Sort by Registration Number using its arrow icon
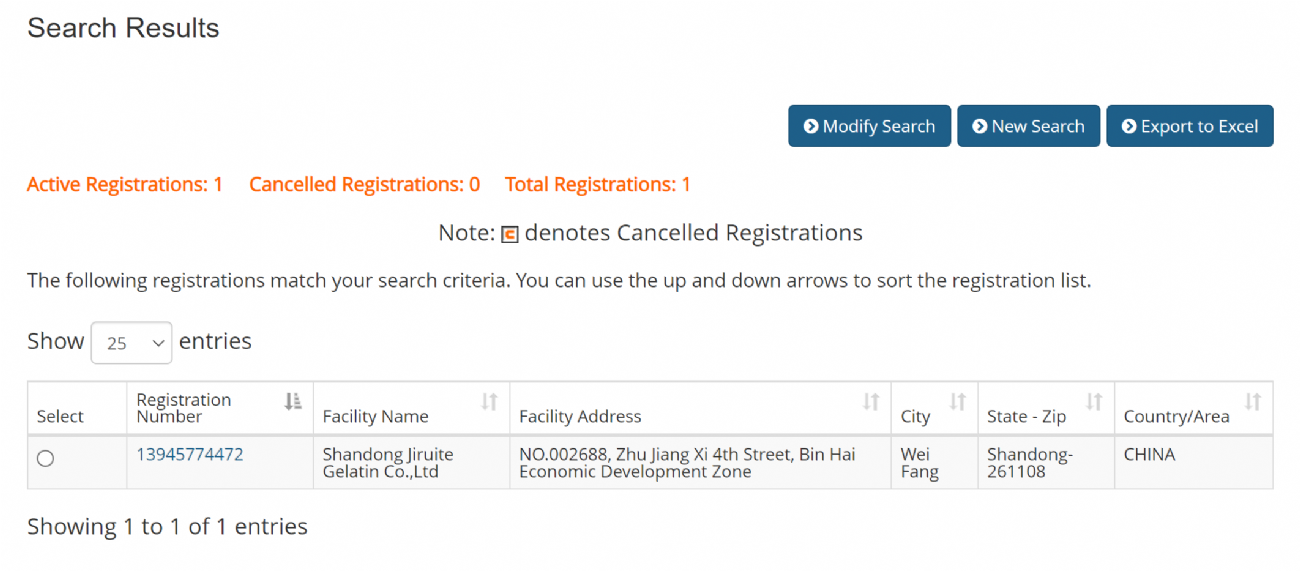This screenshot has width=1300, height=571. coord(293,401)
